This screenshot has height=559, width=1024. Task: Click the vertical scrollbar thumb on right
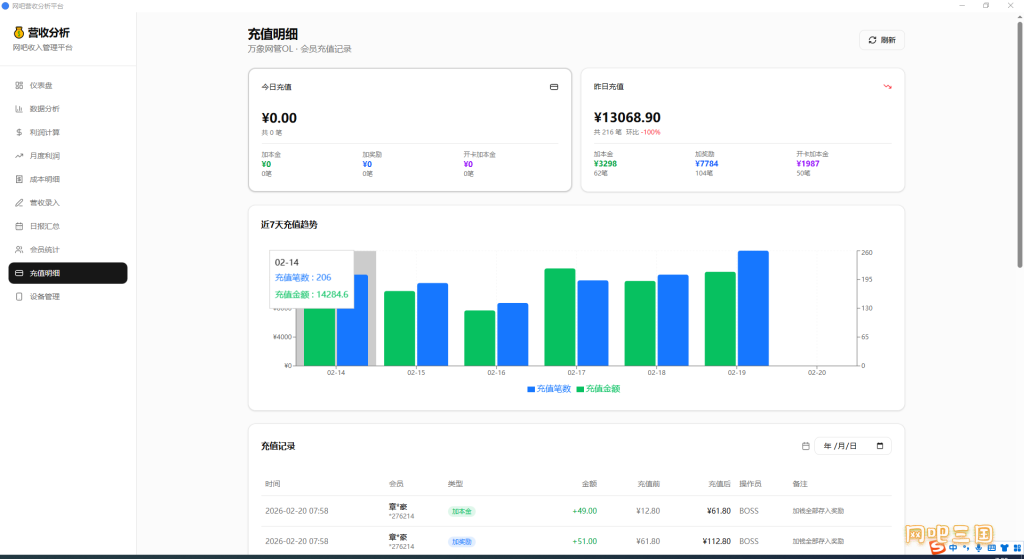coord(1019,144)
